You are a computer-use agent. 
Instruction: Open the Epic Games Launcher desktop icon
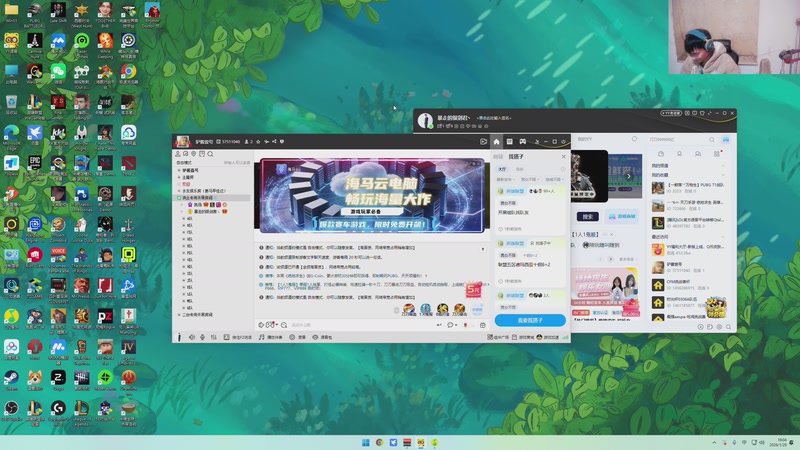35,166
